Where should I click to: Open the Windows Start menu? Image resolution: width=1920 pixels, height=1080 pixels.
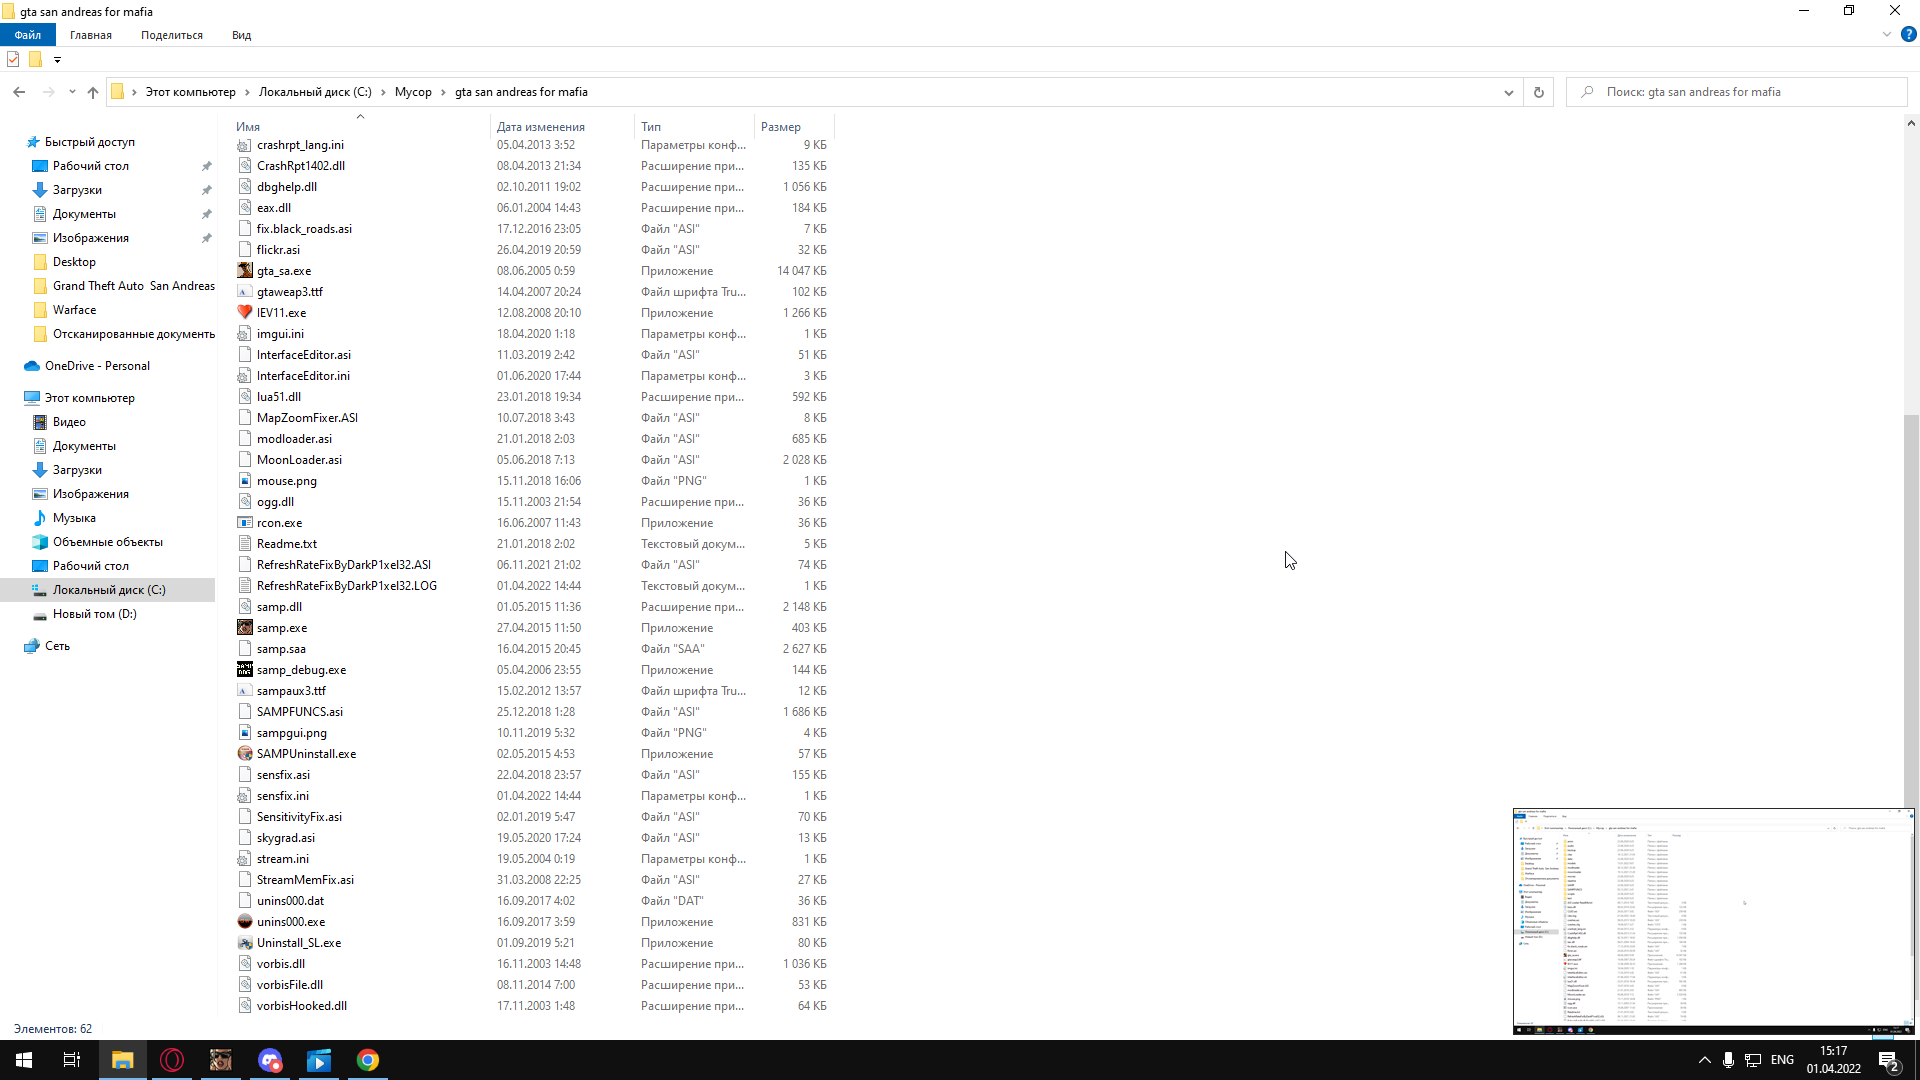point(24,1060)
